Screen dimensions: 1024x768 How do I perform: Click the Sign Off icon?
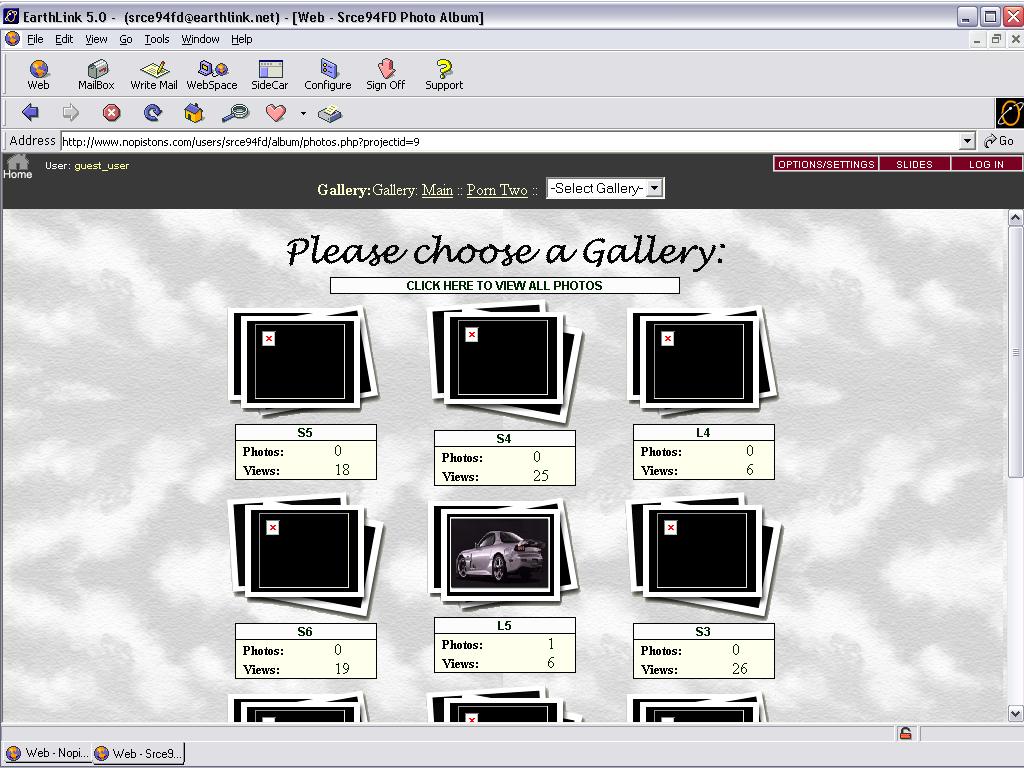point(385,75)
